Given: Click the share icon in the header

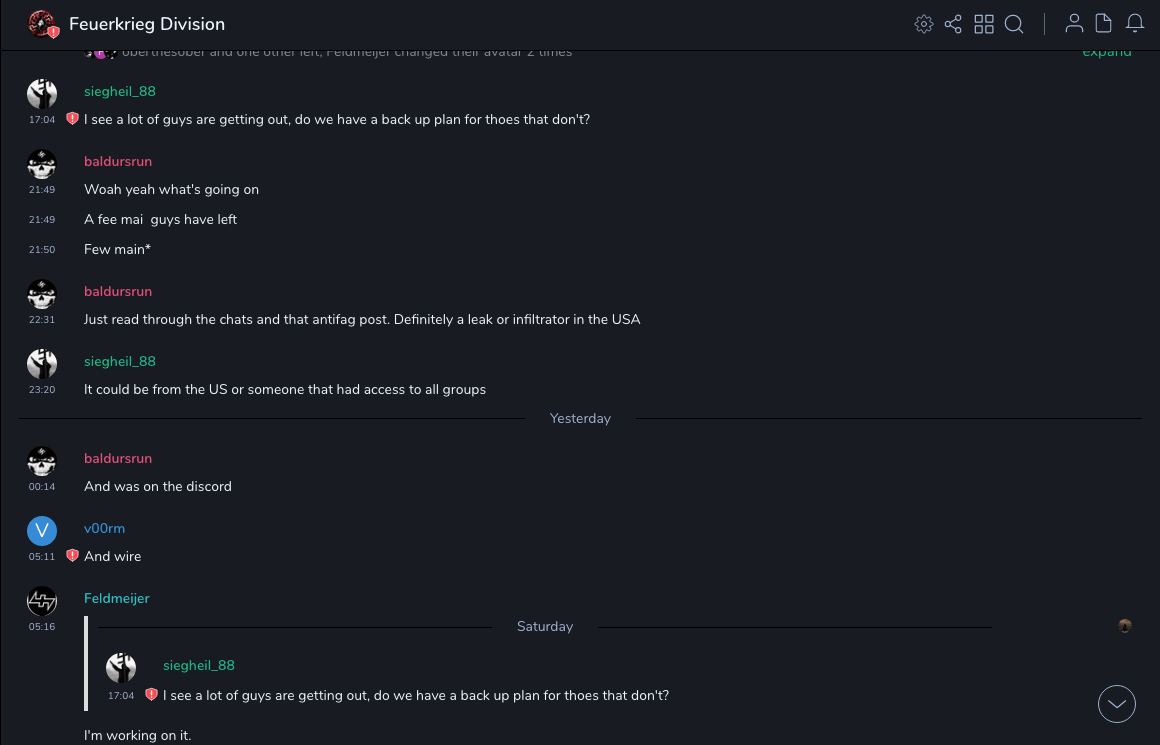Looking at the screenshot, I should (953, 24).
